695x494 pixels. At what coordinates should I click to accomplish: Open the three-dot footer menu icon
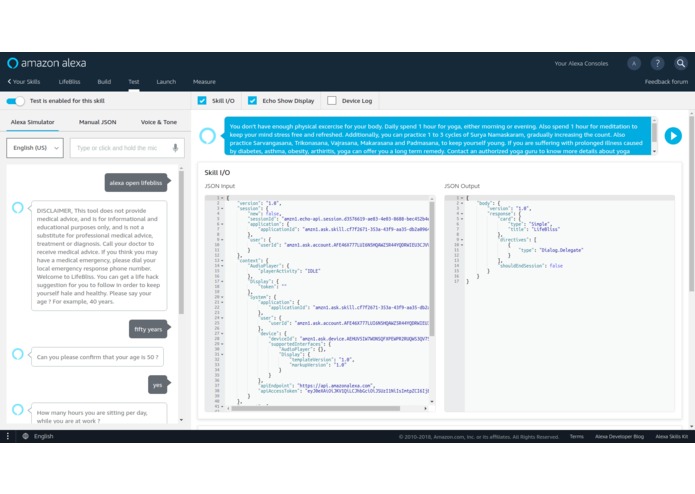8,436
